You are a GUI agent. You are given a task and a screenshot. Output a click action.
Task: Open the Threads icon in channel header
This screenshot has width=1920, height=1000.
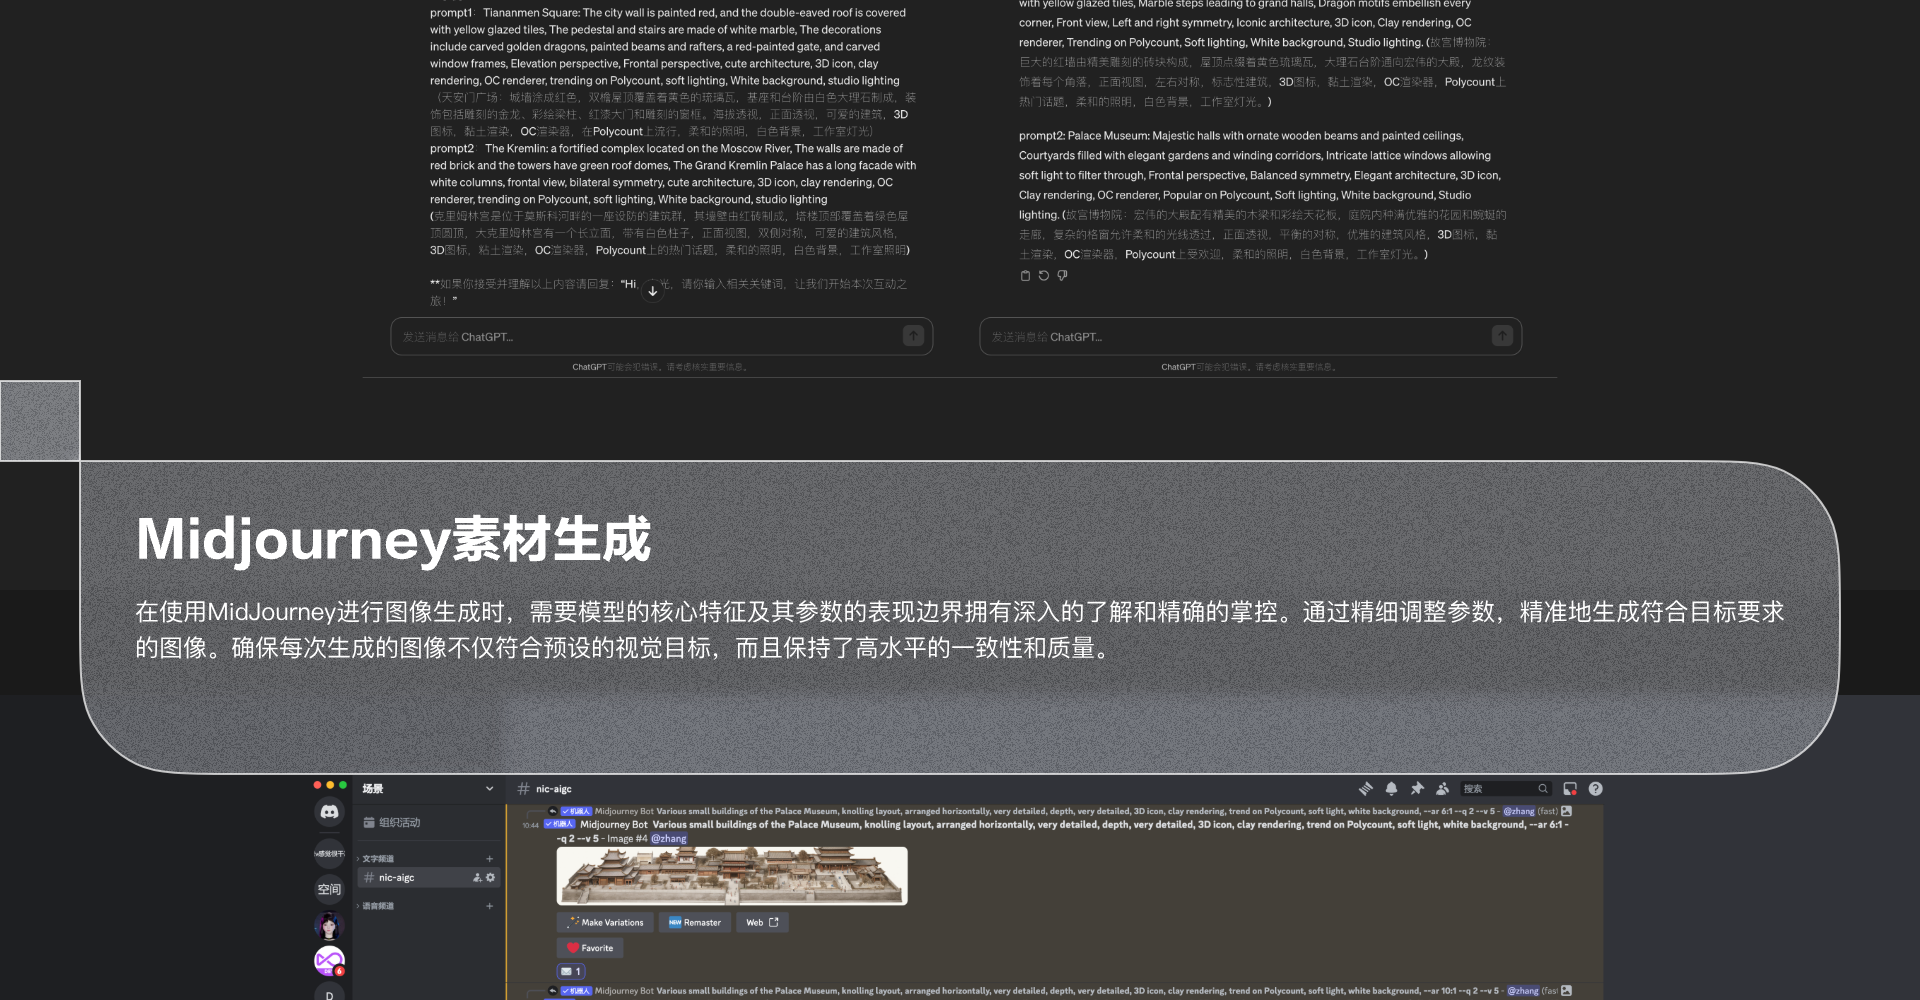(1365, 789)
